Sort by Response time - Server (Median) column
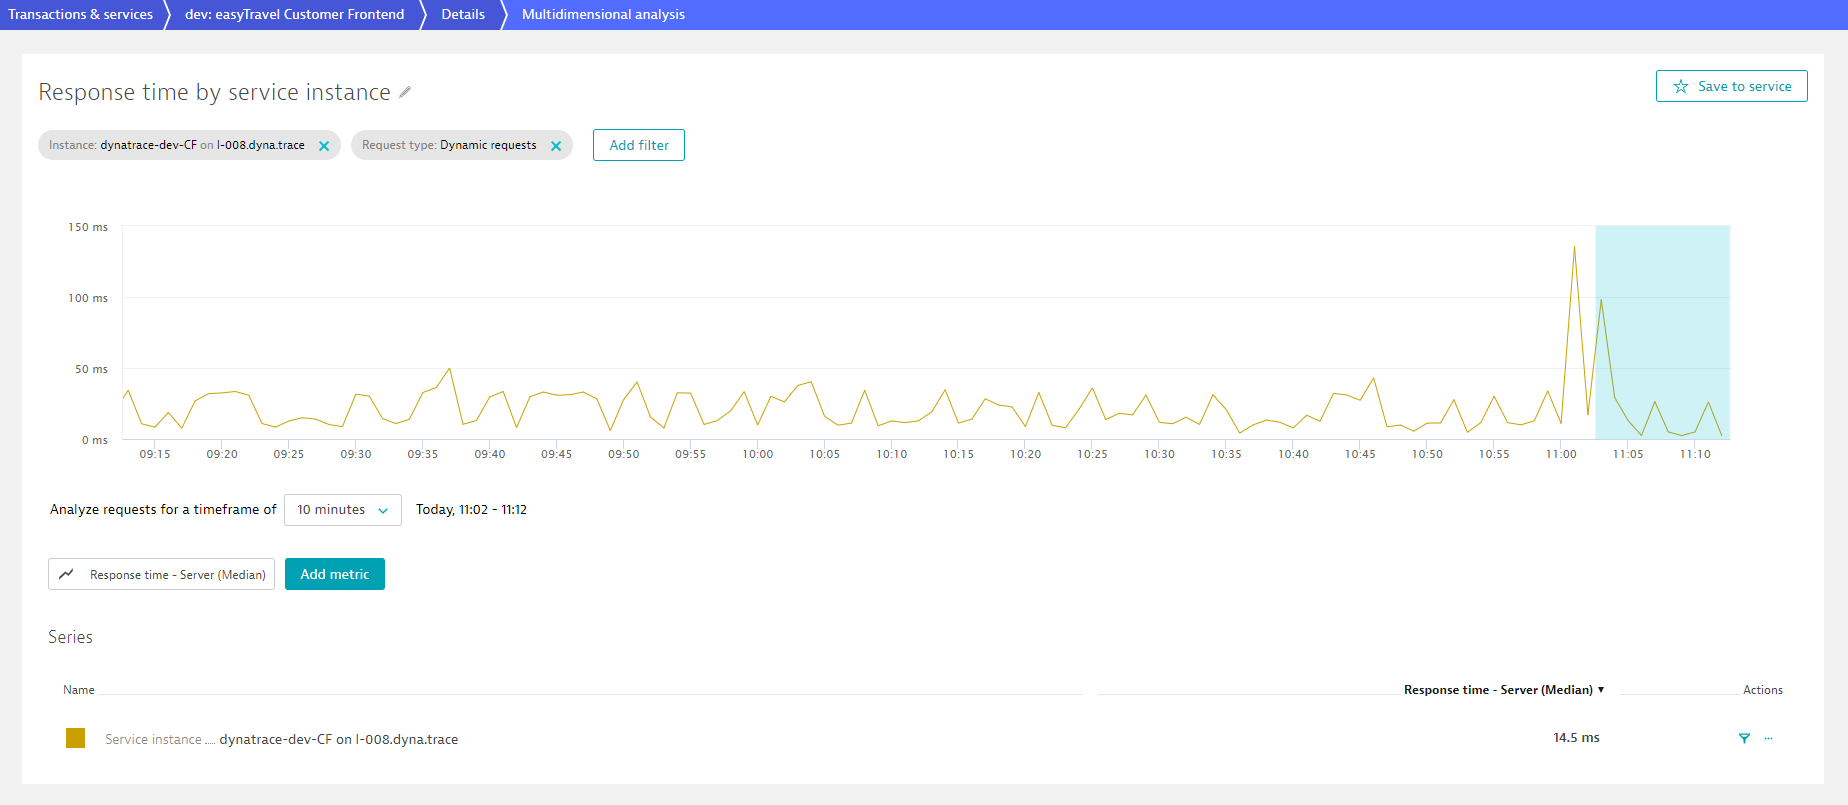The height and width of the screenshot is (805, 1848). coord(1503,690)
